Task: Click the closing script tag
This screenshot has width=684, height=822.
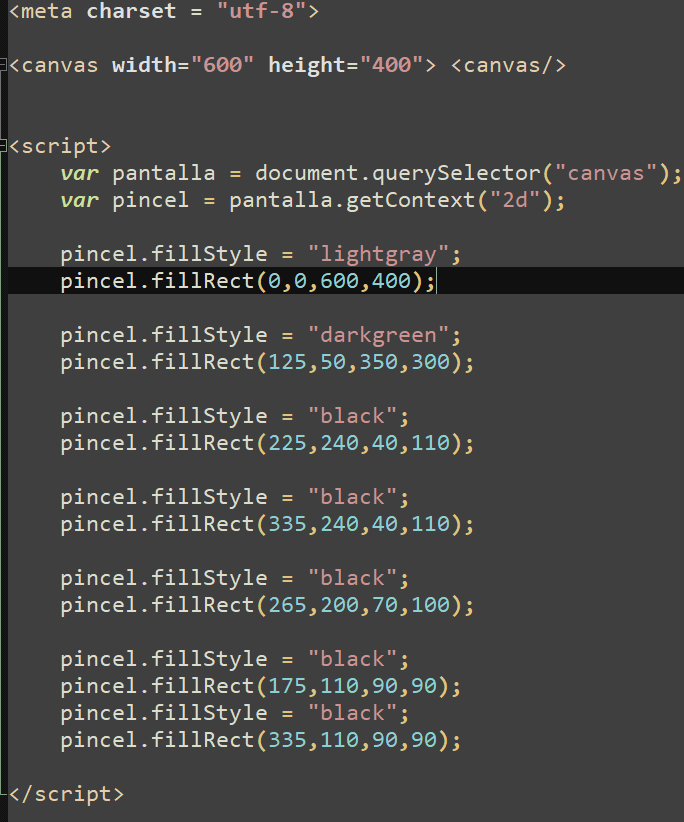Action: click(x=67, y=794)
